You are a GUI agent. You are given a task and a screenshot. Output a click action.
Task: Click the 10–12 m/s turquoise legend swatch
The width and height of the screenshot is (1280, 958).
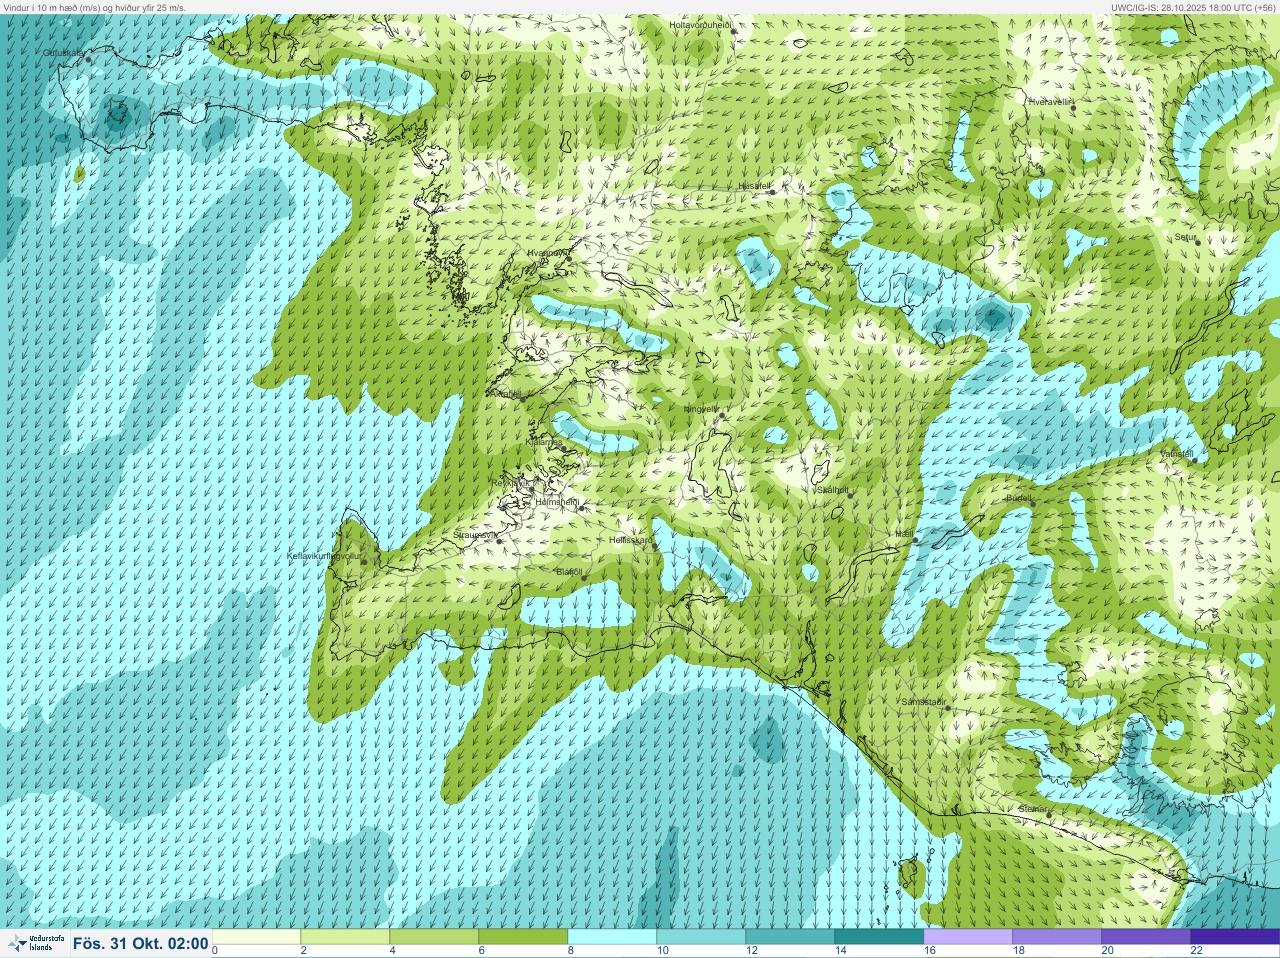coord(701,937)
